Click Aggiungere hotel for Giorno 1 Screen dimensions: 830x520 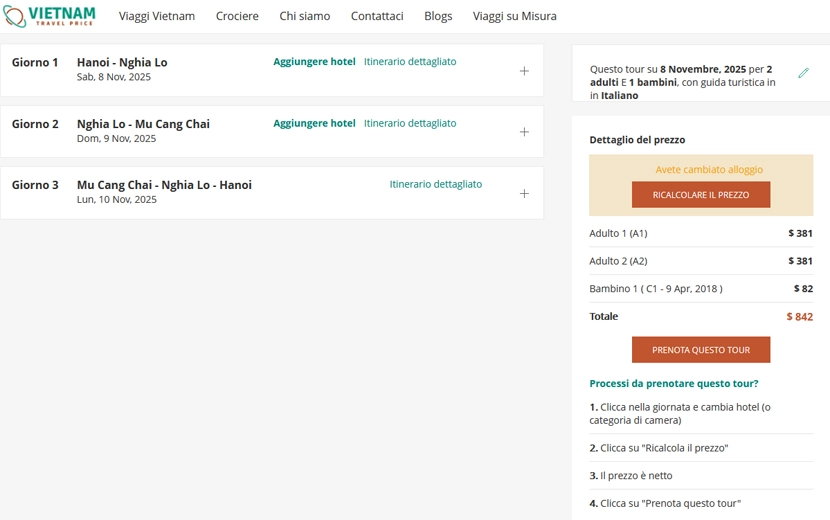[x=314, y=62]
